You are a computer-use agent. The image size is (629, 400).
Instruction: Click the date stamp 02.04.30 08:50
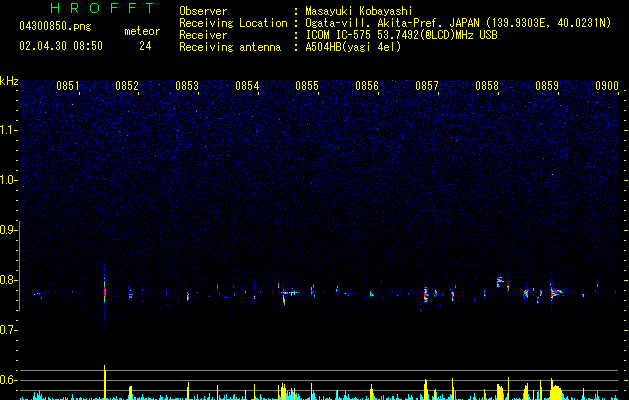(61, 46)
